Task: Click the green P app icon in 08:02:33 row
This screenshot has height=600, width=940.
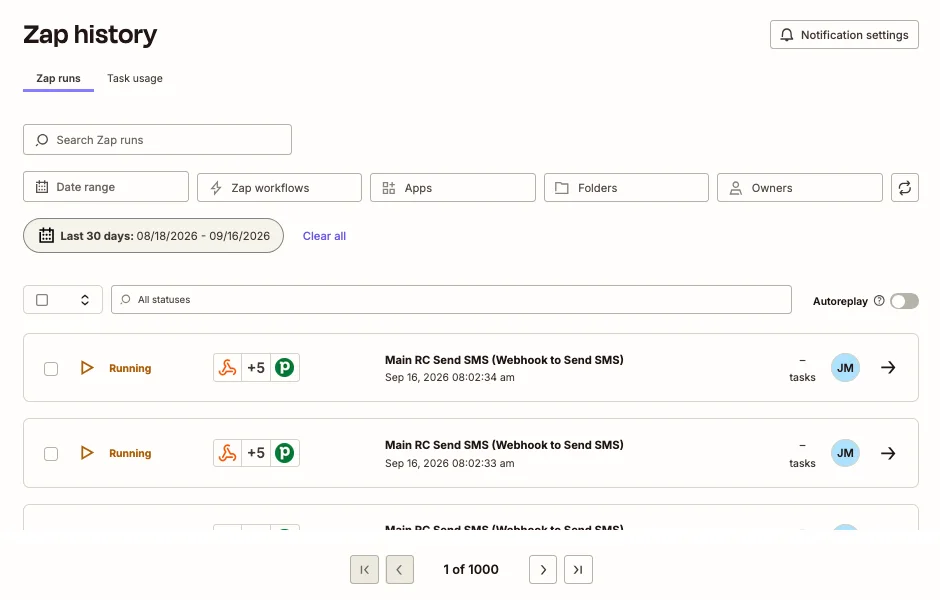Action: pos(285,453)
